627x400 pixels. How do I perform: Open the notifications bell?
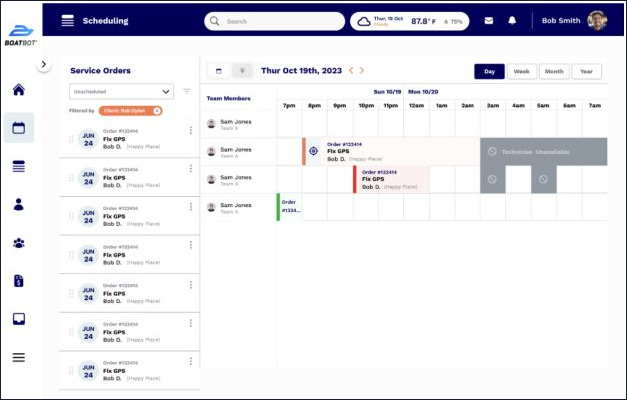pyautogui.click(x=512, y=21)
